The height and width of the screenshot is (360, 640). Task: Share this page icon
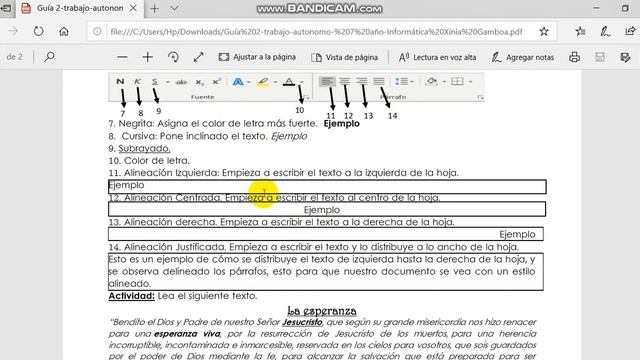[630, 31]
